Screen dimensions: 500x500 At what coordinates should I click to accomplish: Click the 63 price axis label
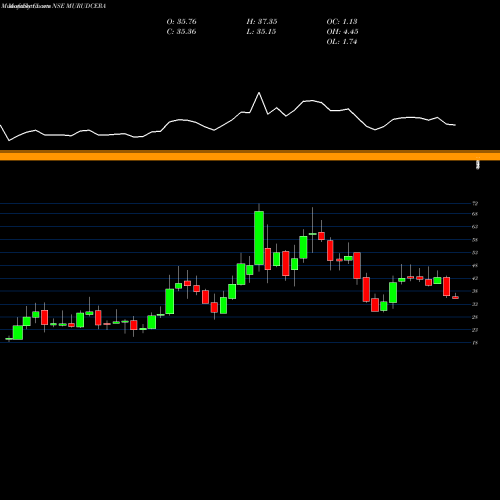(x=475, y=227)
